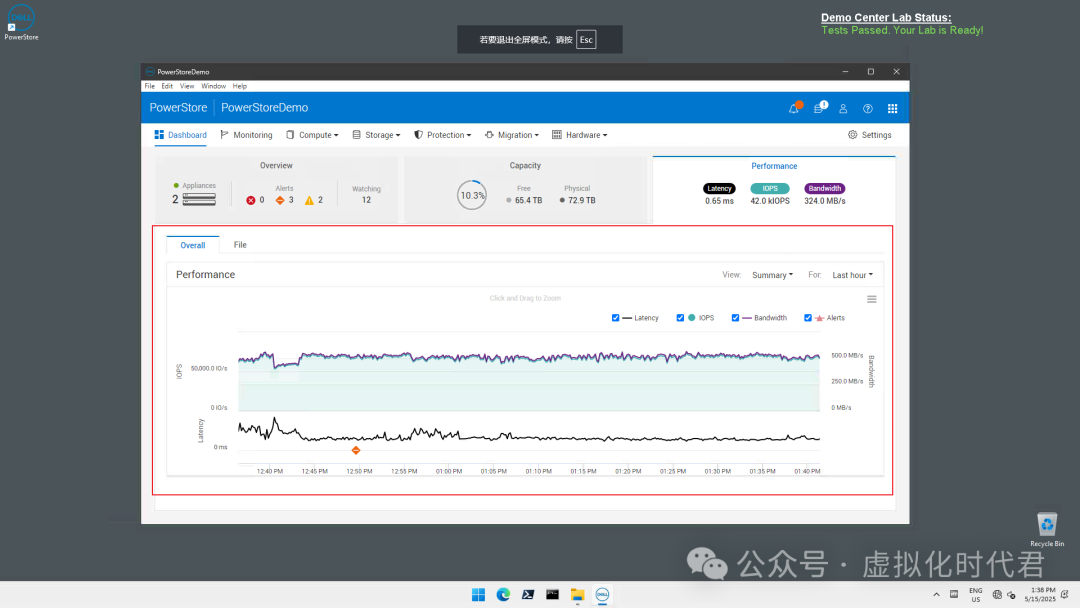Click the PowerStore brand title
The height and width of the screenshot is (608, 1080).
[178, 107]
